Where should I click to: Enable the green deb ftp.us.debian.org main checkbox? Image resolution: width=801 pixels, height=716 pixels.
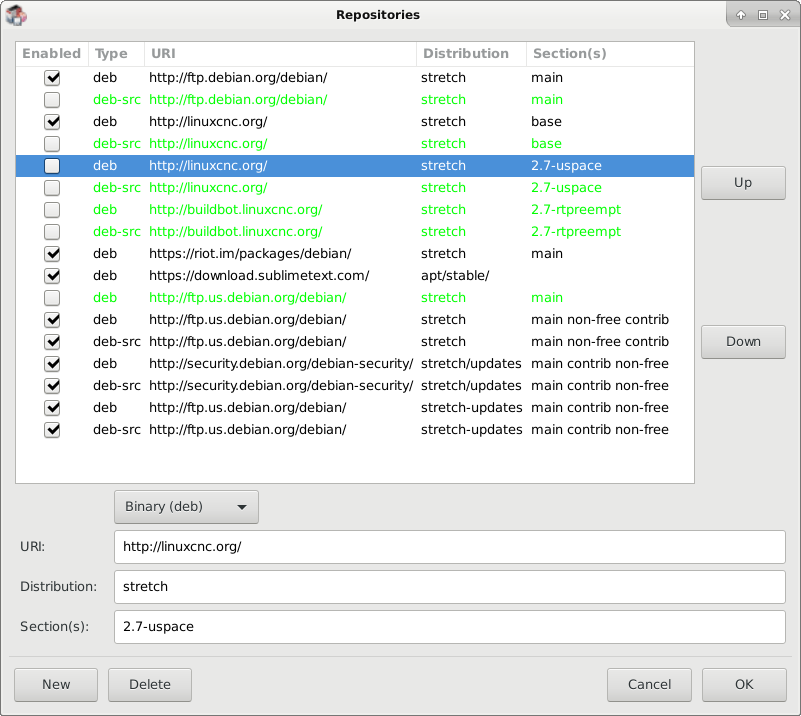tap(52, 297)
